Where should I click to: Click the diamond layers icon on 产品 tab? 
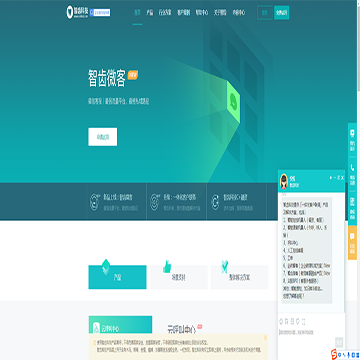106,266
